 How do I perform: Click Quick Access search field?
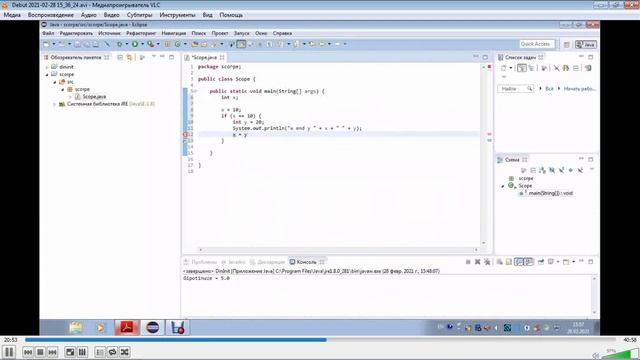tap(537, 44)
